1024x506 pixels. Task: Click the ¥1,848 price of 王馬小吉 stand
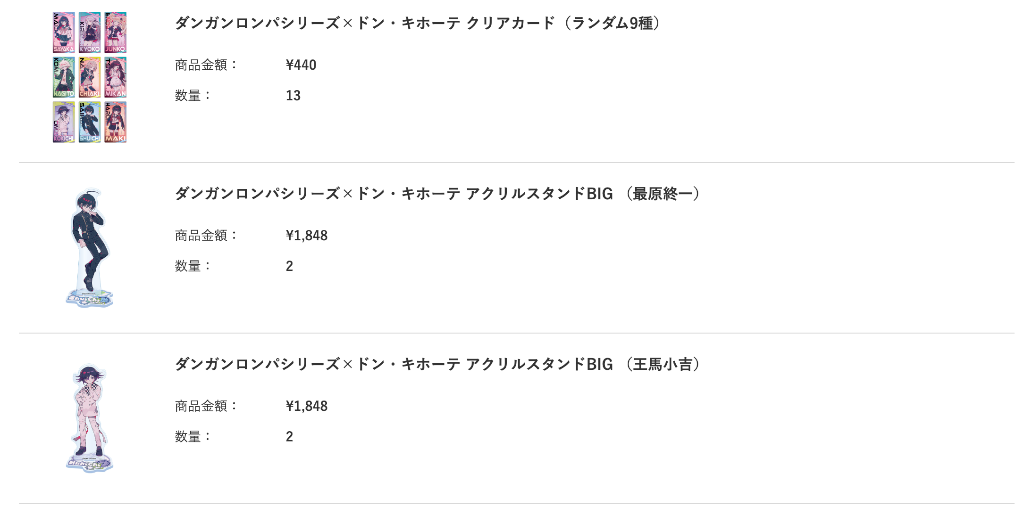click(x=307, y=406)
